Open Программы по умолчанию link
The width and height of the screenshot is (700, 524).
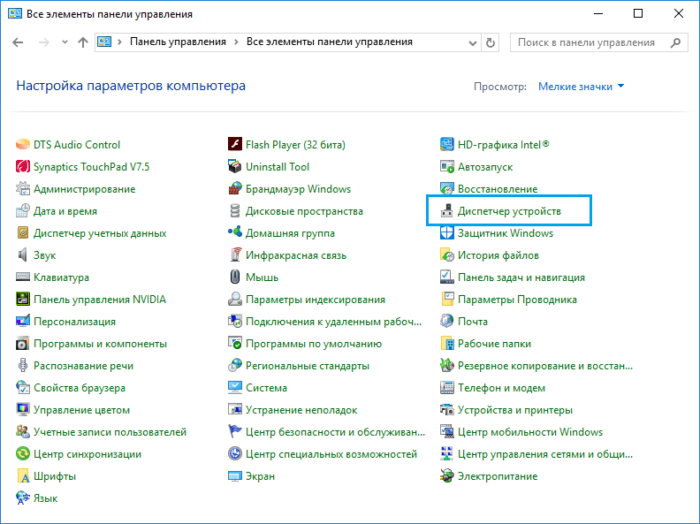[x=314, y=344]
